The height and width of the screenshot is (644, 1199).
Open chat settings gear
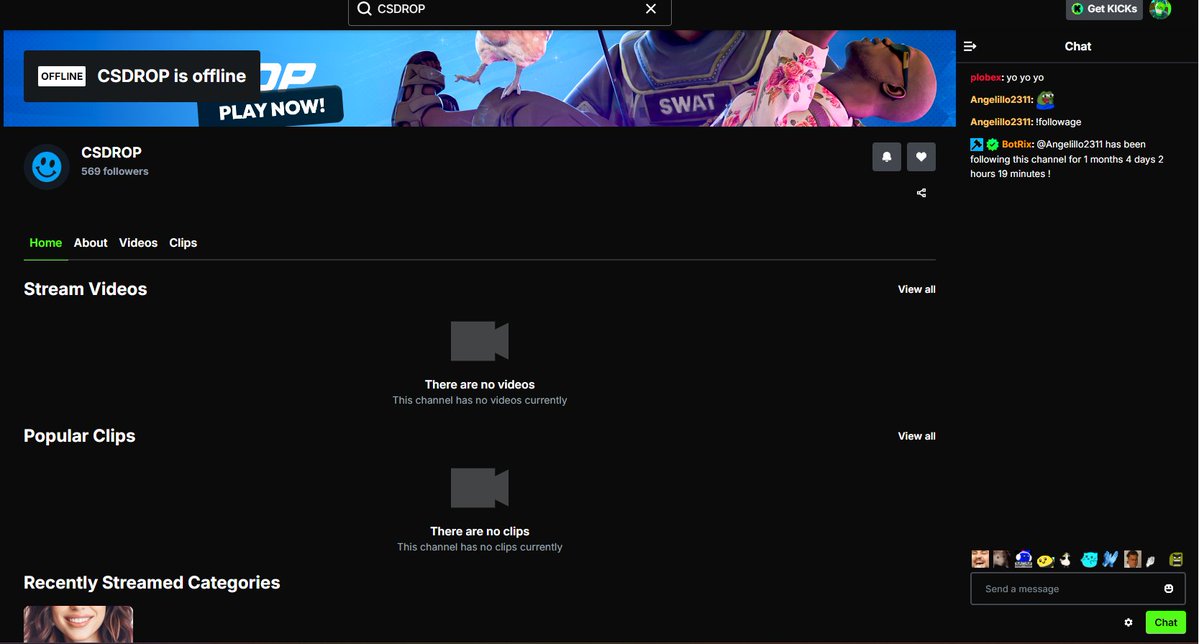pyautogui.click(x=1128, y=623)
